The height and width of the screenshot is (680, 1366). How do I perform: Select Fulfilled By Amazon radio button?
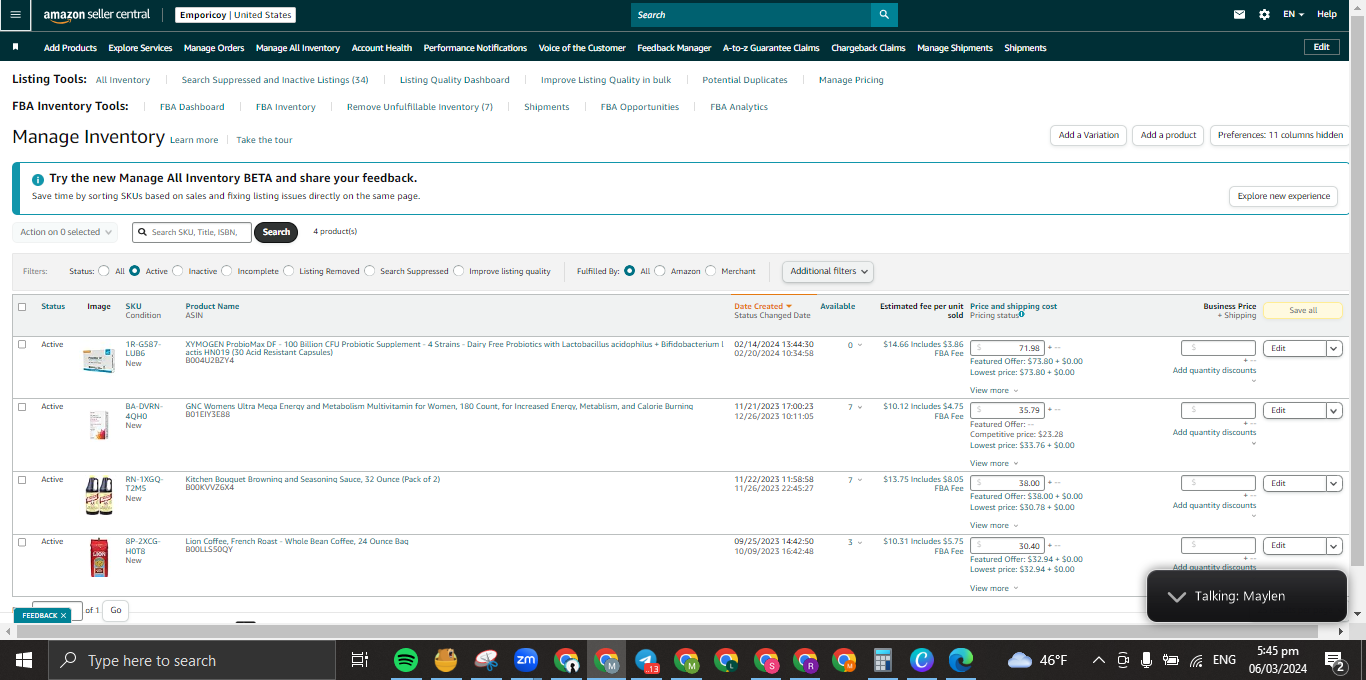pos(660,271)
